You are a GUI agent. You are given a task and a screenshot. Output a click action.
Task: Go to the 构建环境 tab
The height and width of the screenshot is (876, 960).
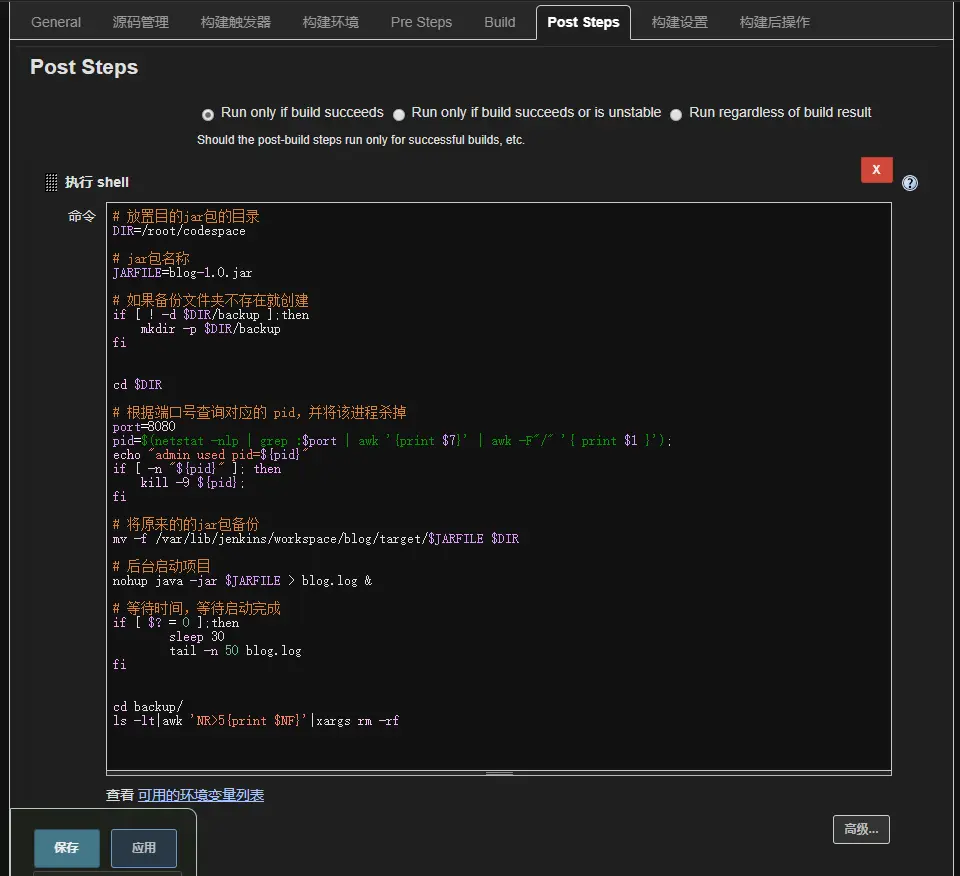click(x=331, y=22)
